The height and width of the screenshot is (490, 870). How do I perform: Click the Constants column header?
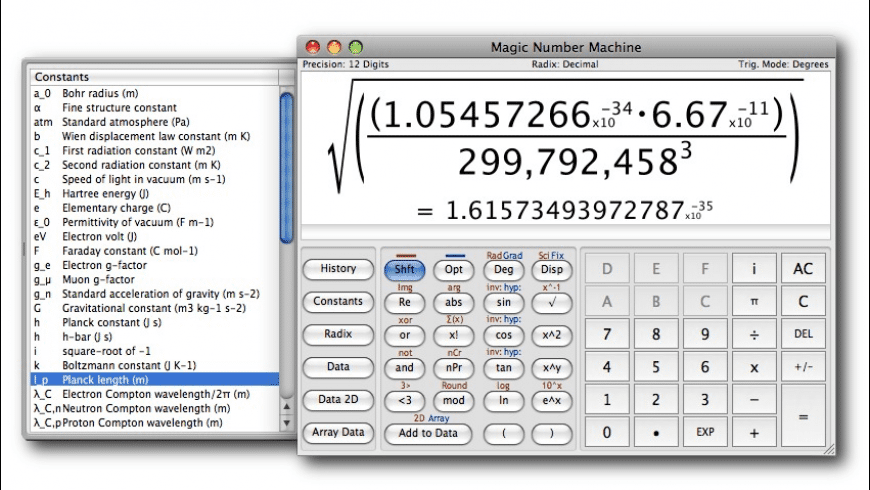(x=154, y=77)
